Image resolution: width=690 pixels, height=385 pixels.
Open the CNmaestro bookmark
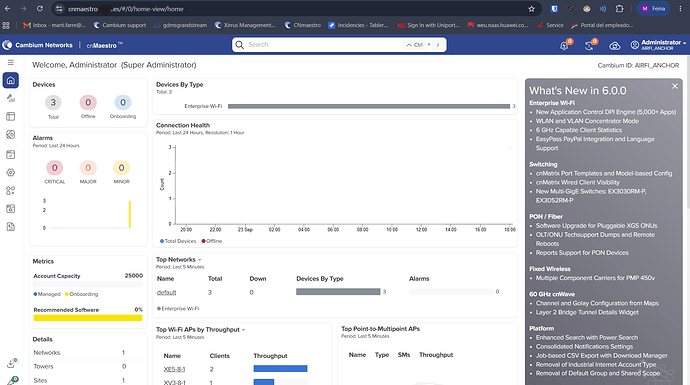tap(303, 26)
